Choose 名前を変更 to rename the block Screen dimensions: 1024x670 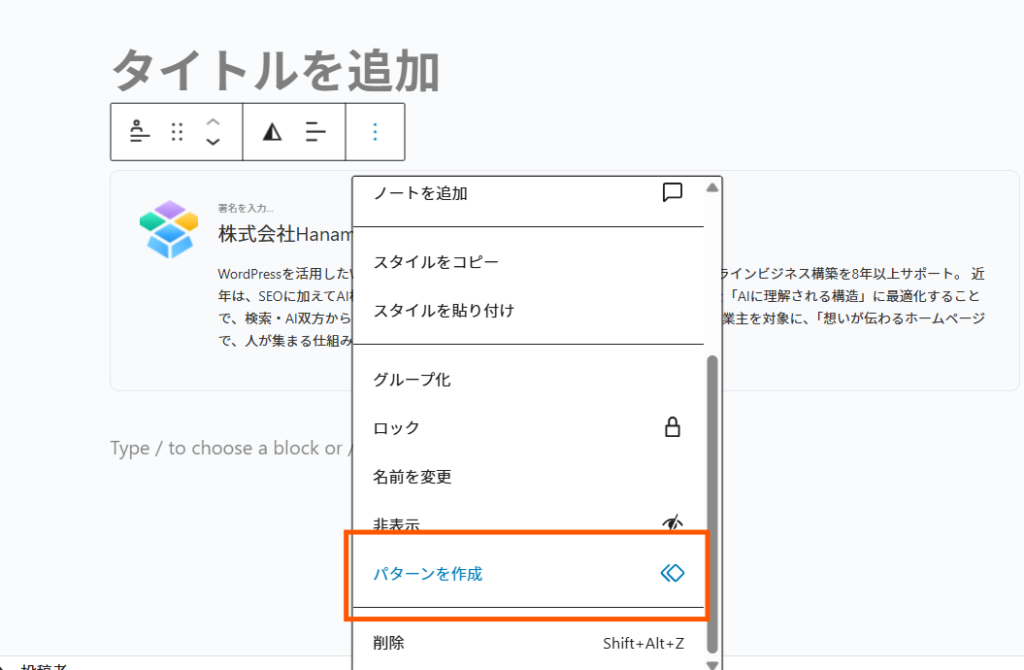point(412,476)
